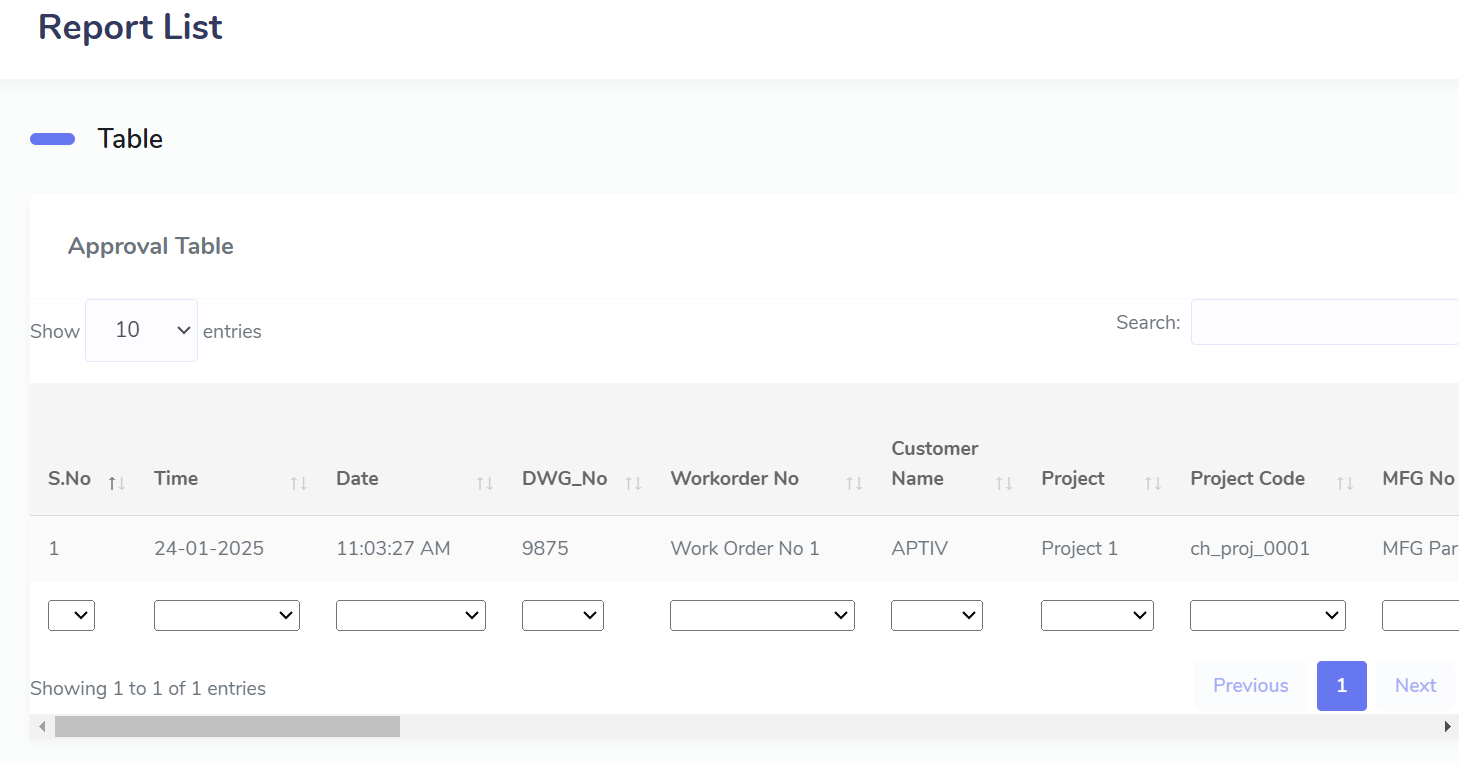Click sort arrows in Time column header
Screen dimensions: 1459x765
pyautogui.click(x=298, y=483)
